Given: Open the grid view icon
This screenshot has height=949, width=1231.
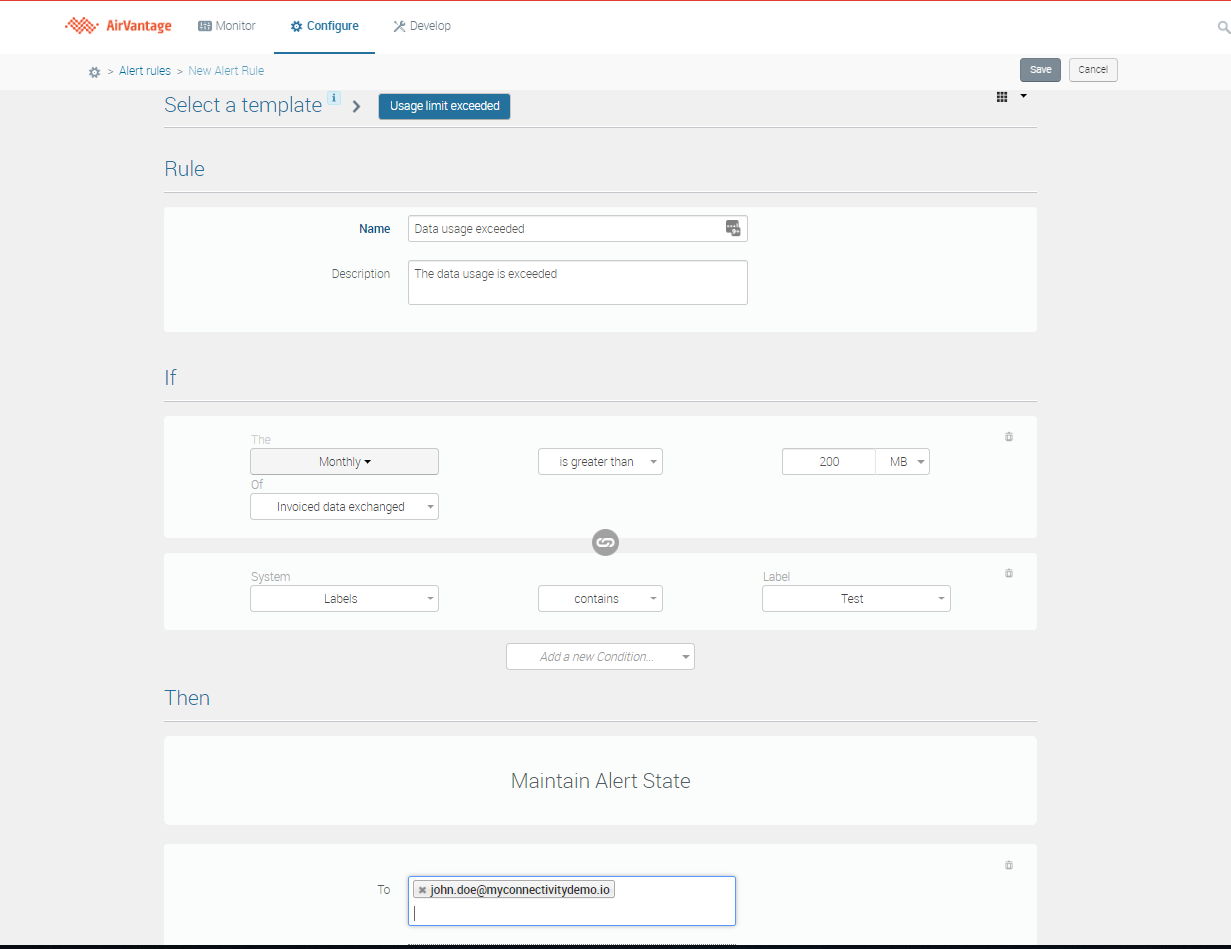Looking at the screenshot, I should pyautogui.click(x=1002, y=97).
